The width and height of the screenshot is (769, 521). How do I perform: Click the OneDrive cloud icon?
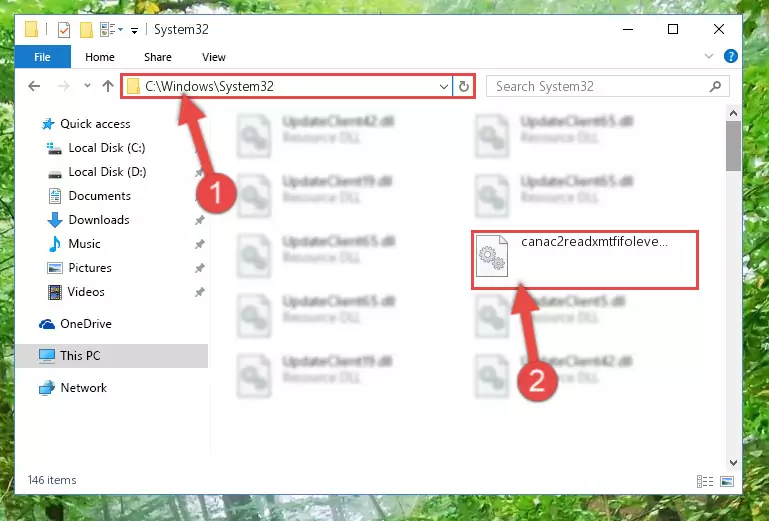pyautogui.click(x=47, y=324)
